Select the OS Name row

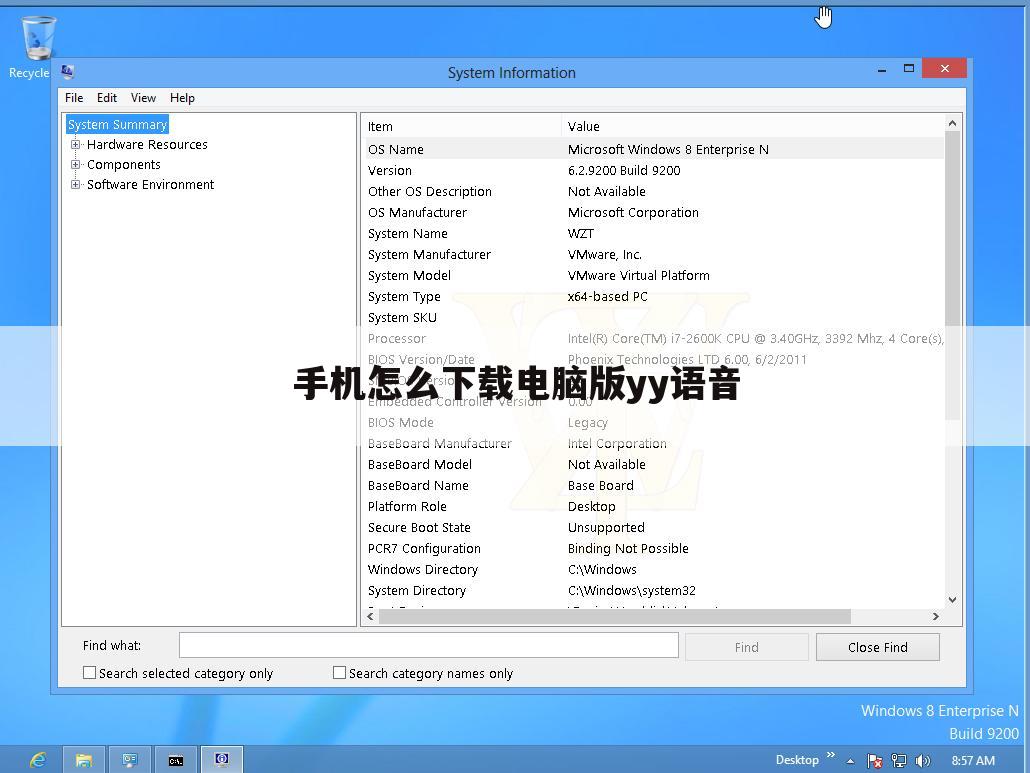pyautogui.click(x=654, y=149)
